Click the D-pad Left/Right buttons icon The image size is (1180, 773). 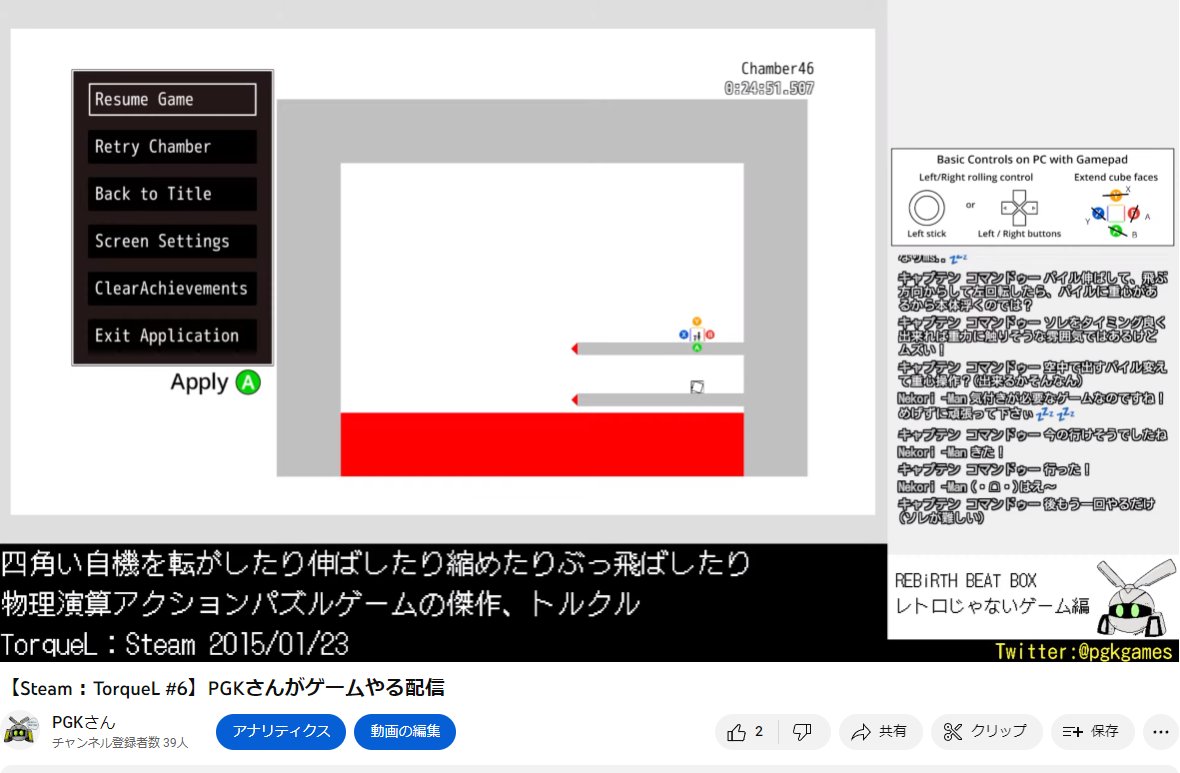[x=1019, y=208]
